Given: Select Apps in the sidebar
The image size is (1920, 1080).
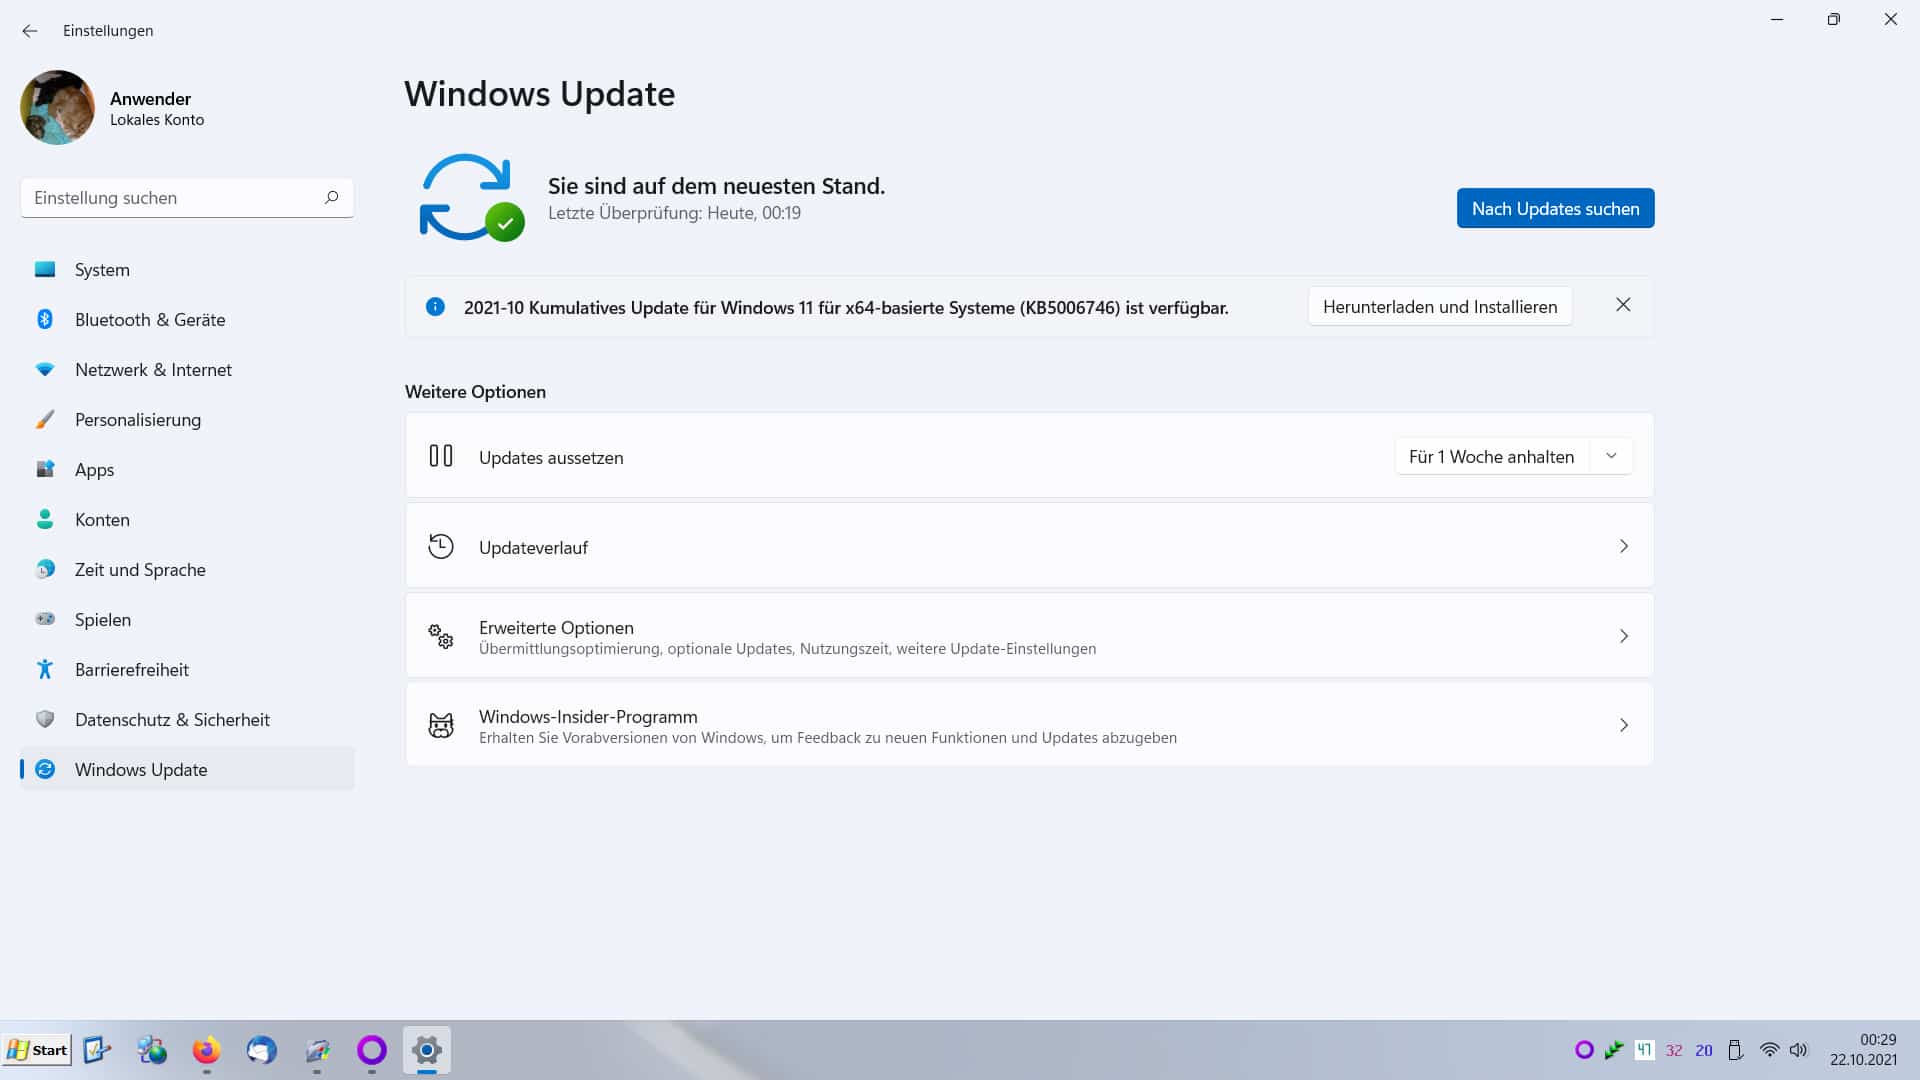Looking at the screenshot, I should 187,469.
